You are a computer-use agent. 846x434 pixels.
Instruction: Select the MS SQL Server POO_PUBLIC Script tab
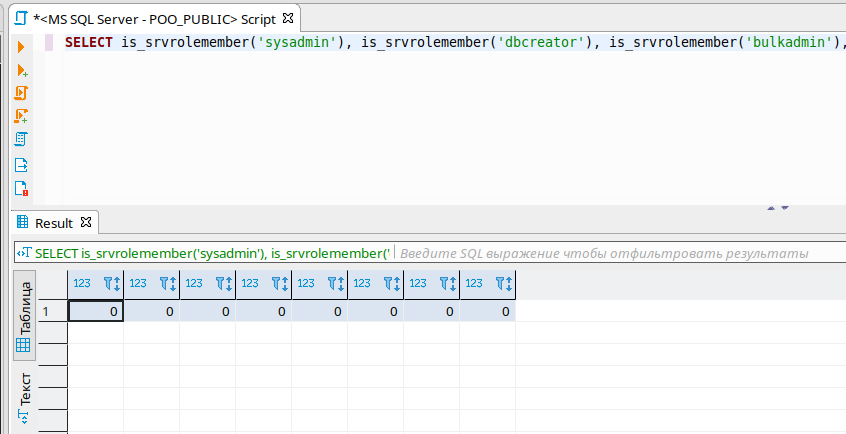154,19
